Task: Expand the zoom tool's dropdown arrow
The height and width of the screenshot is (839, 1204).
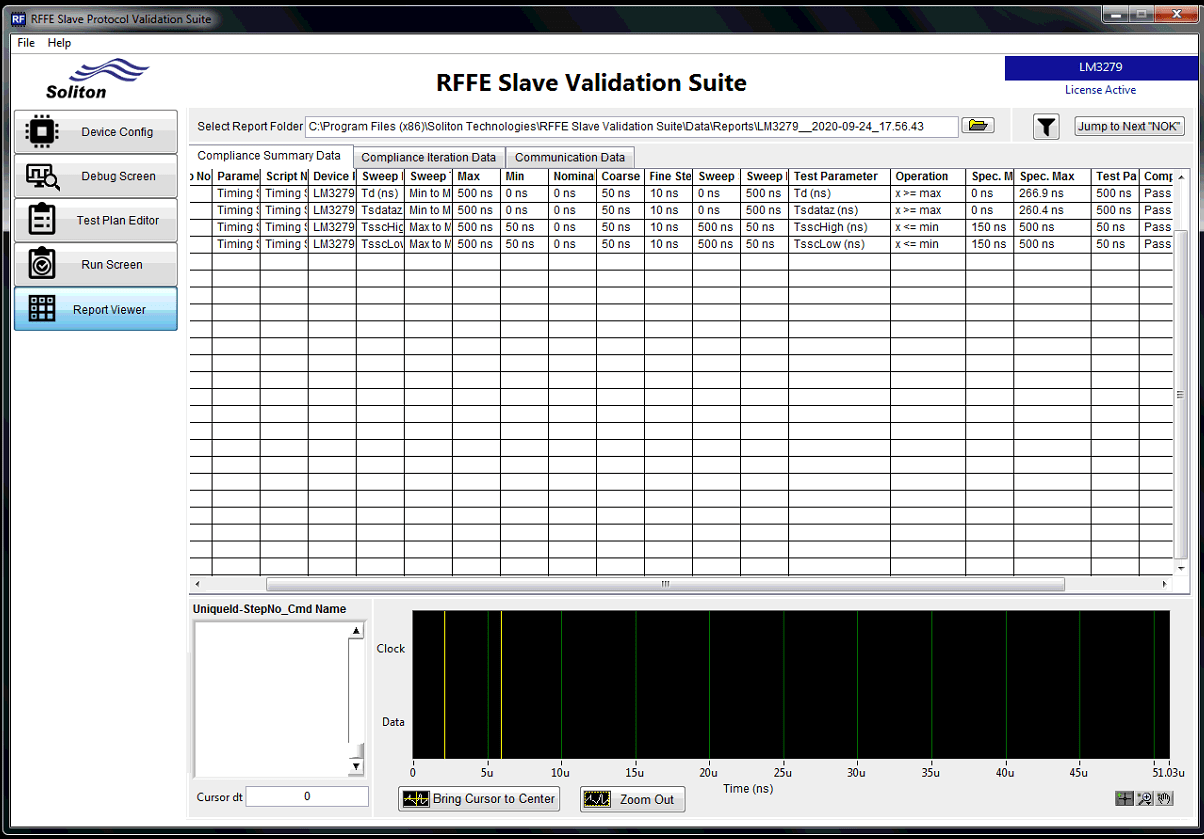Action: [1149, 803]
